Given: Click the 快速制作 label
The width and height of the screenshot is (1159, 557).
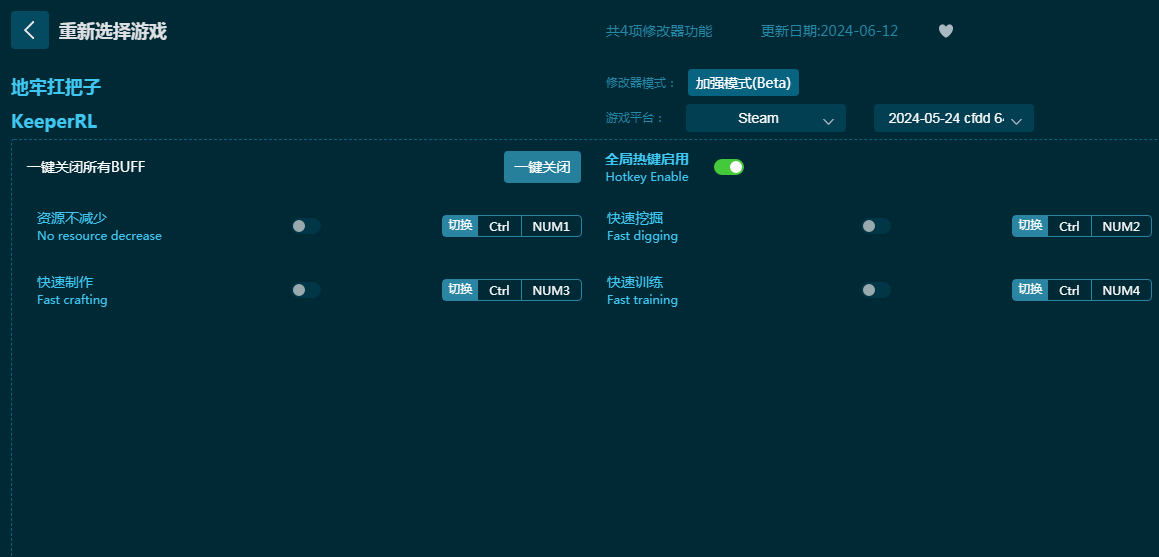Looking at the screenshot, I should [65, 282].
